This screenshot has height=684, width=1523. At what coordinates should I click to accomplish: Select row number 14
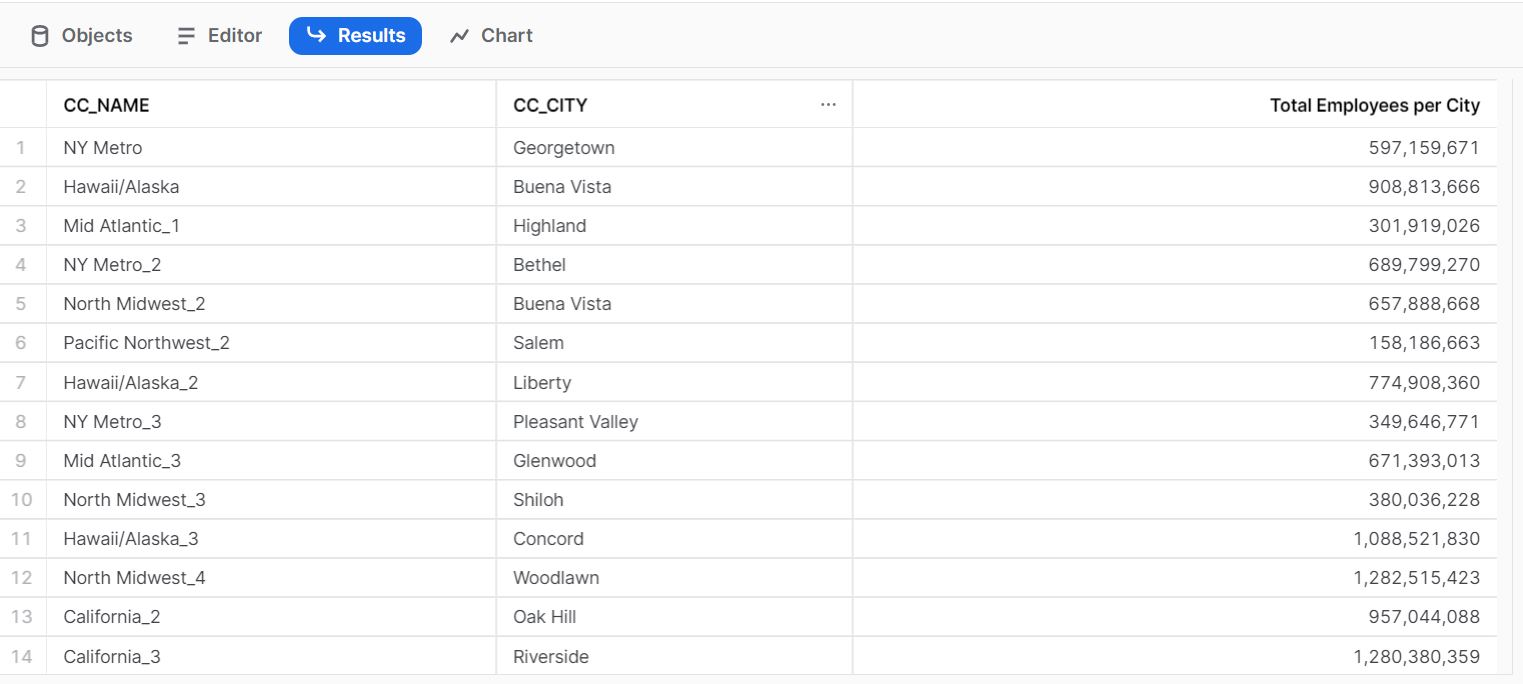(x=22, y=657)
